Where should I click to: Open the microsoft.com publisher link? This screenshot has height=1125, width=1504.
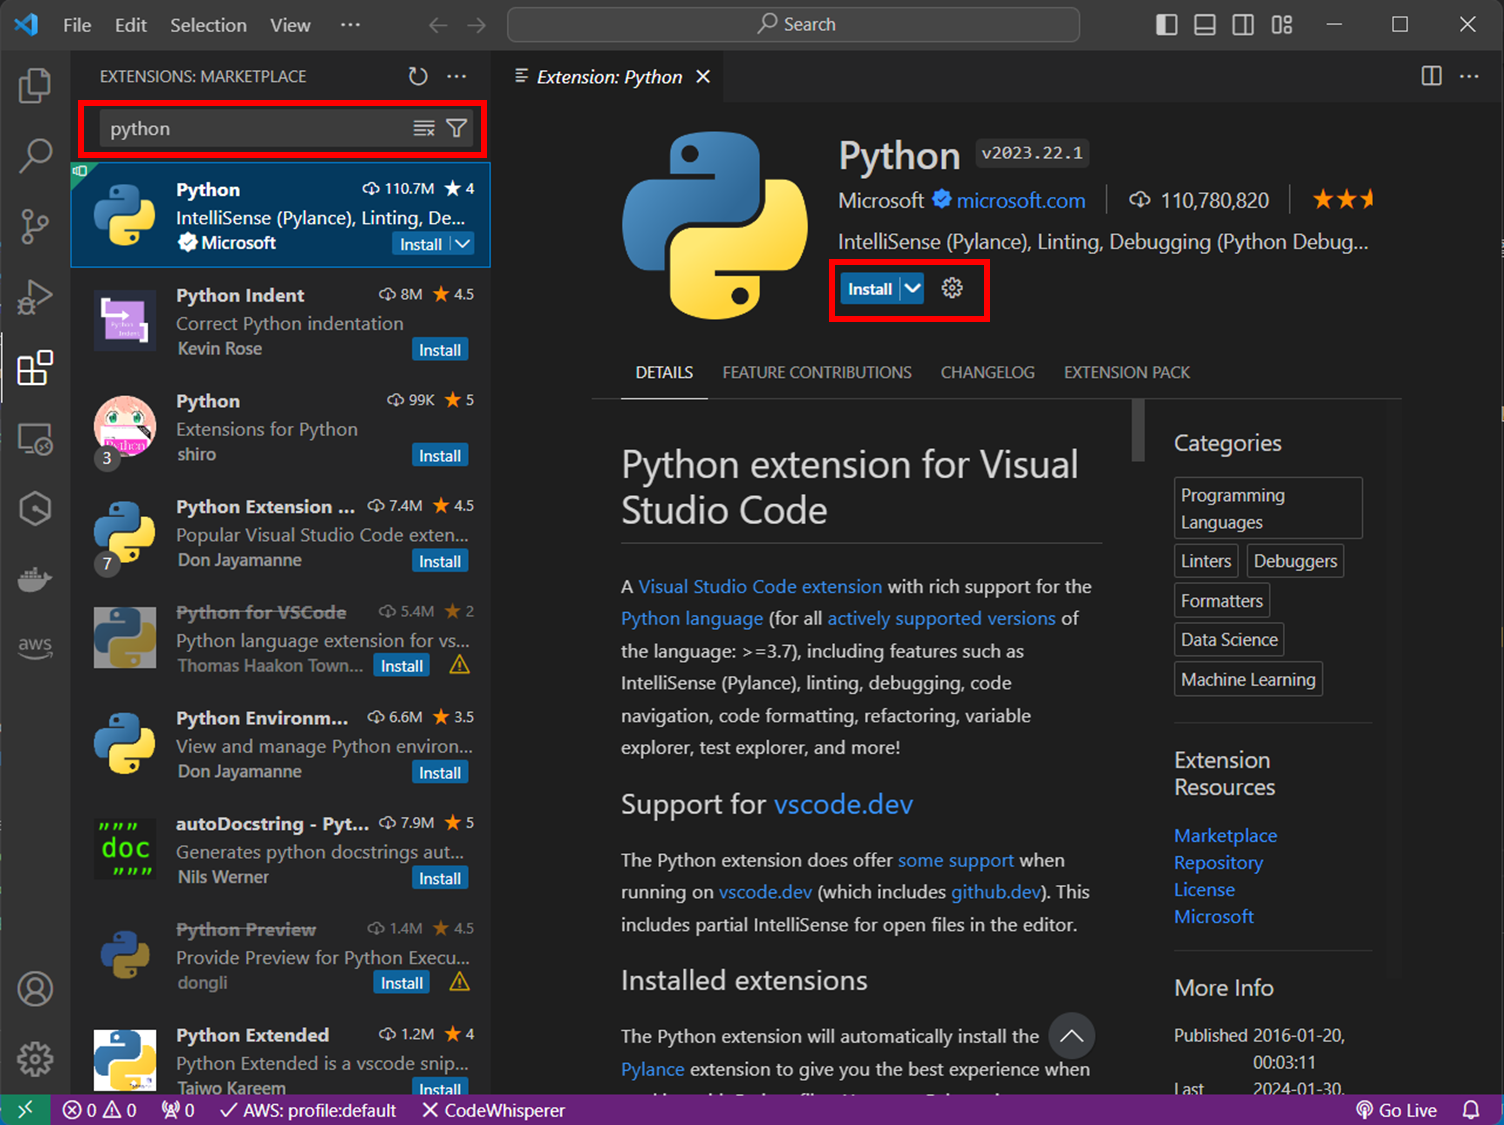[x=1021, y=201]
